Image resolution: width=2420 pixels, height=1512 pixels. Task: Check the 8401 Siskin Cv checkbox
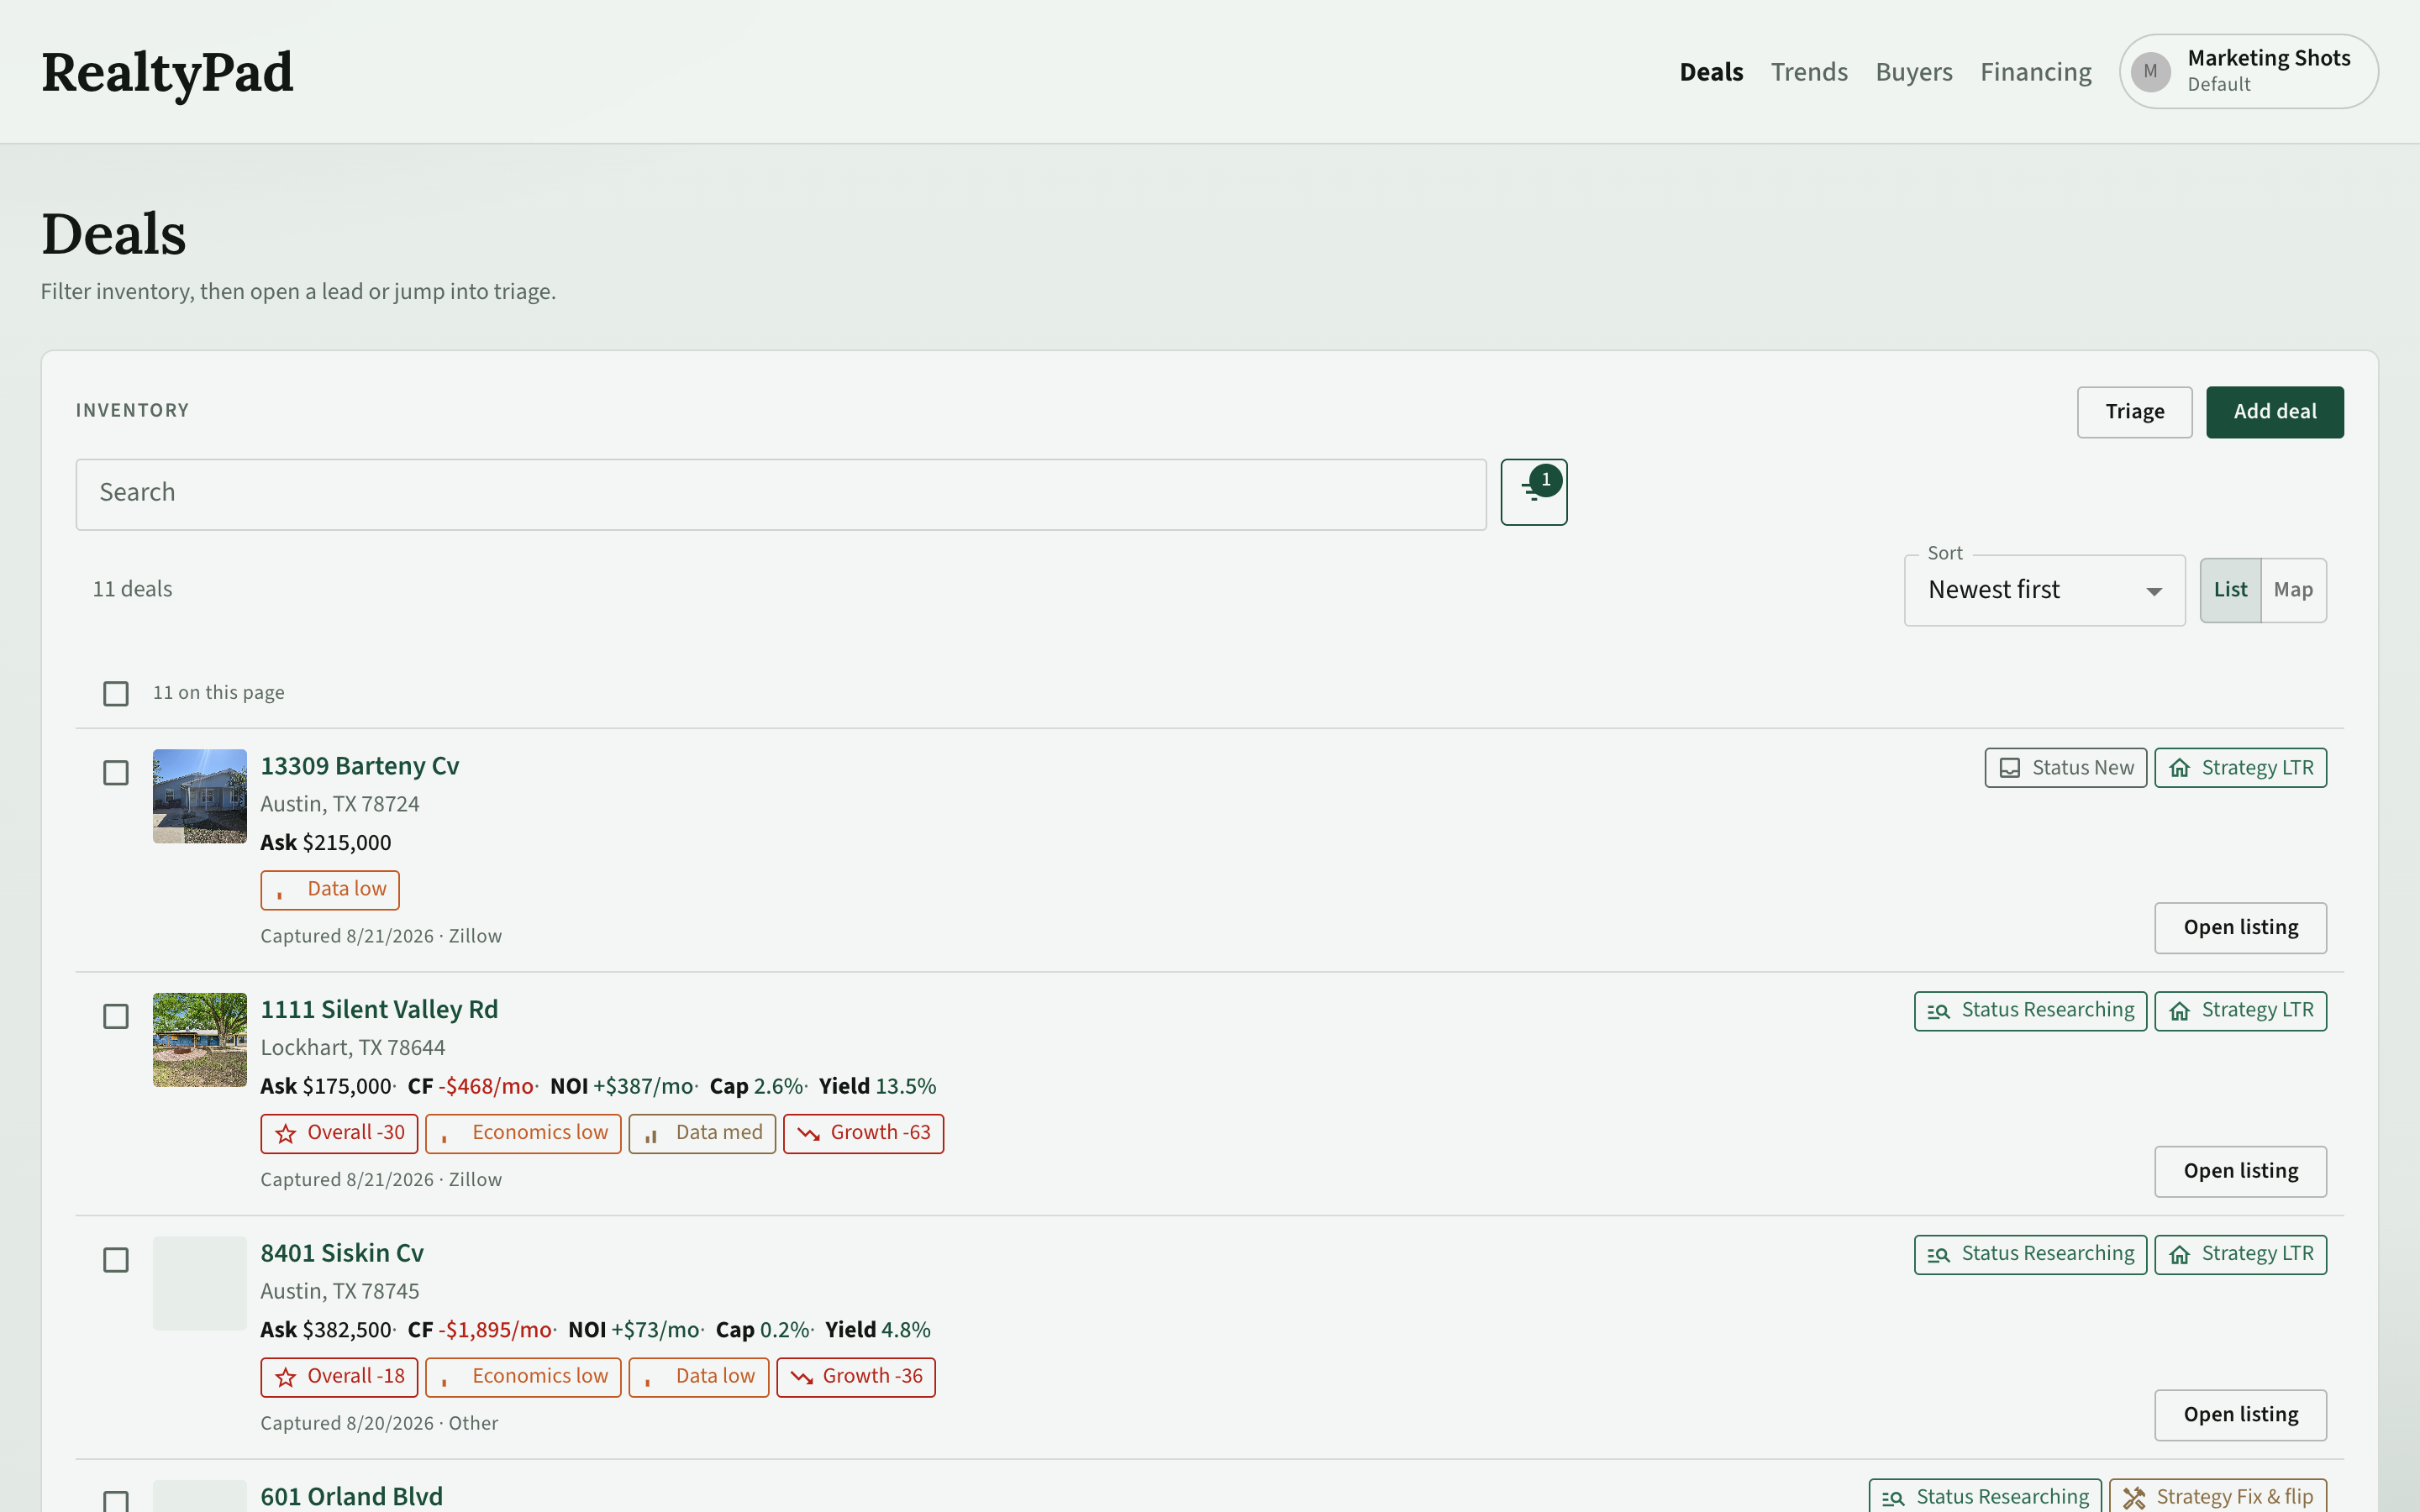(x=116, y=1260)
